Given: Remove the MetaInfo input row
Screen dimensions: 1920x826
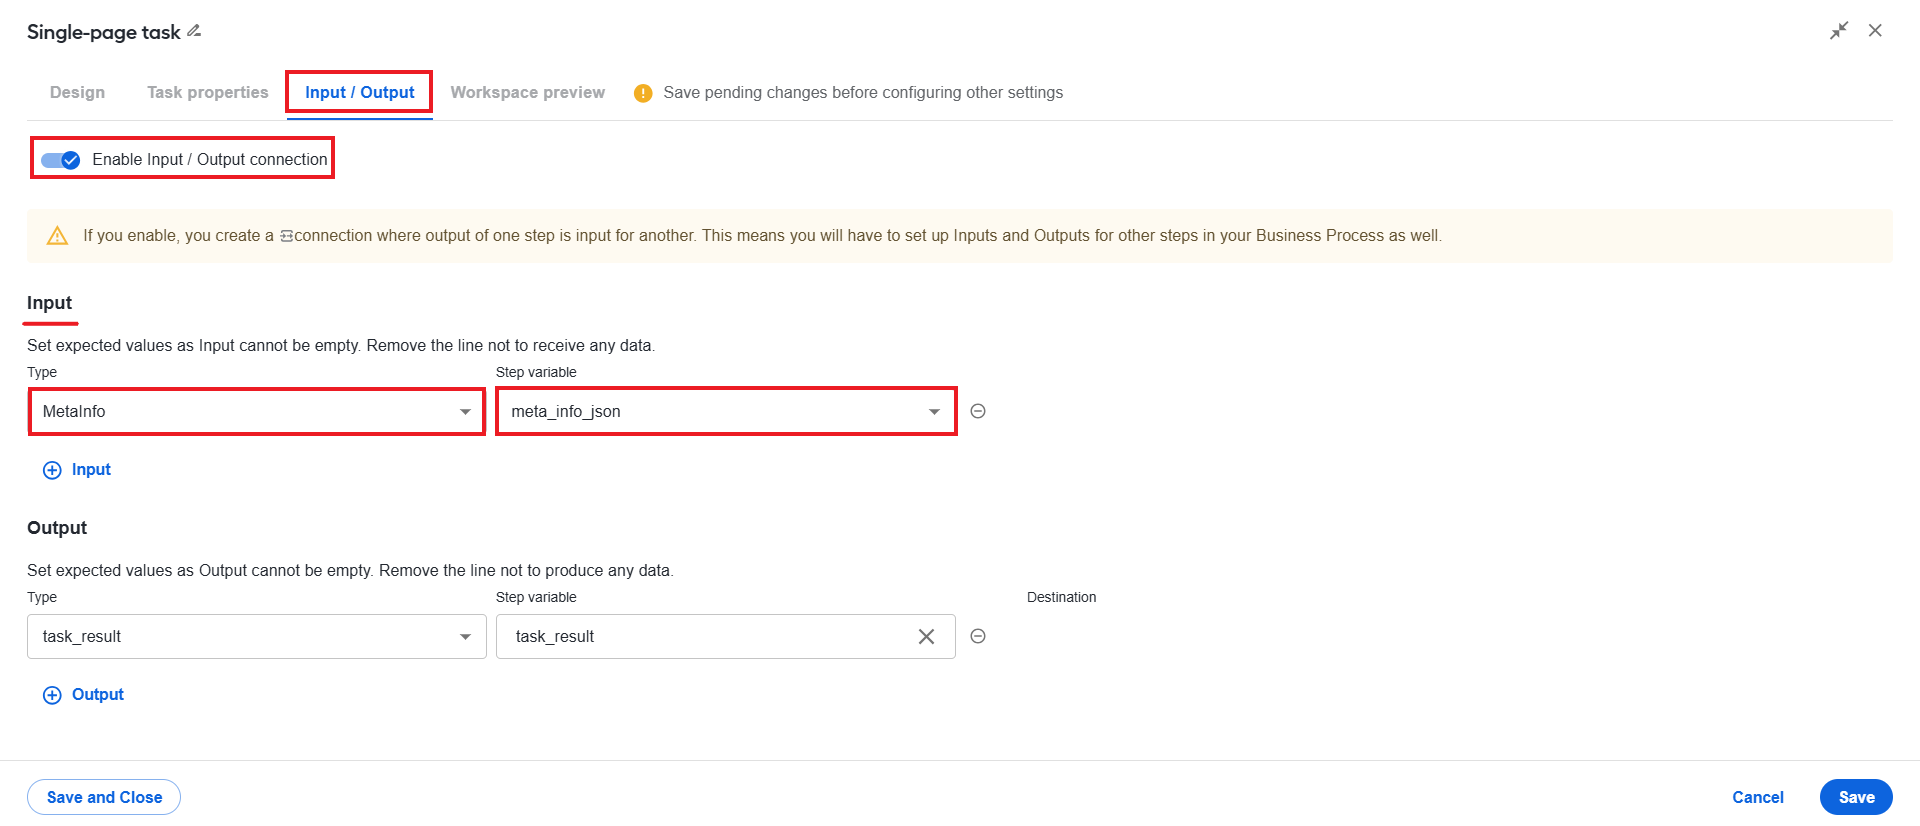Looking at the screenshot, I should (978, 411).
